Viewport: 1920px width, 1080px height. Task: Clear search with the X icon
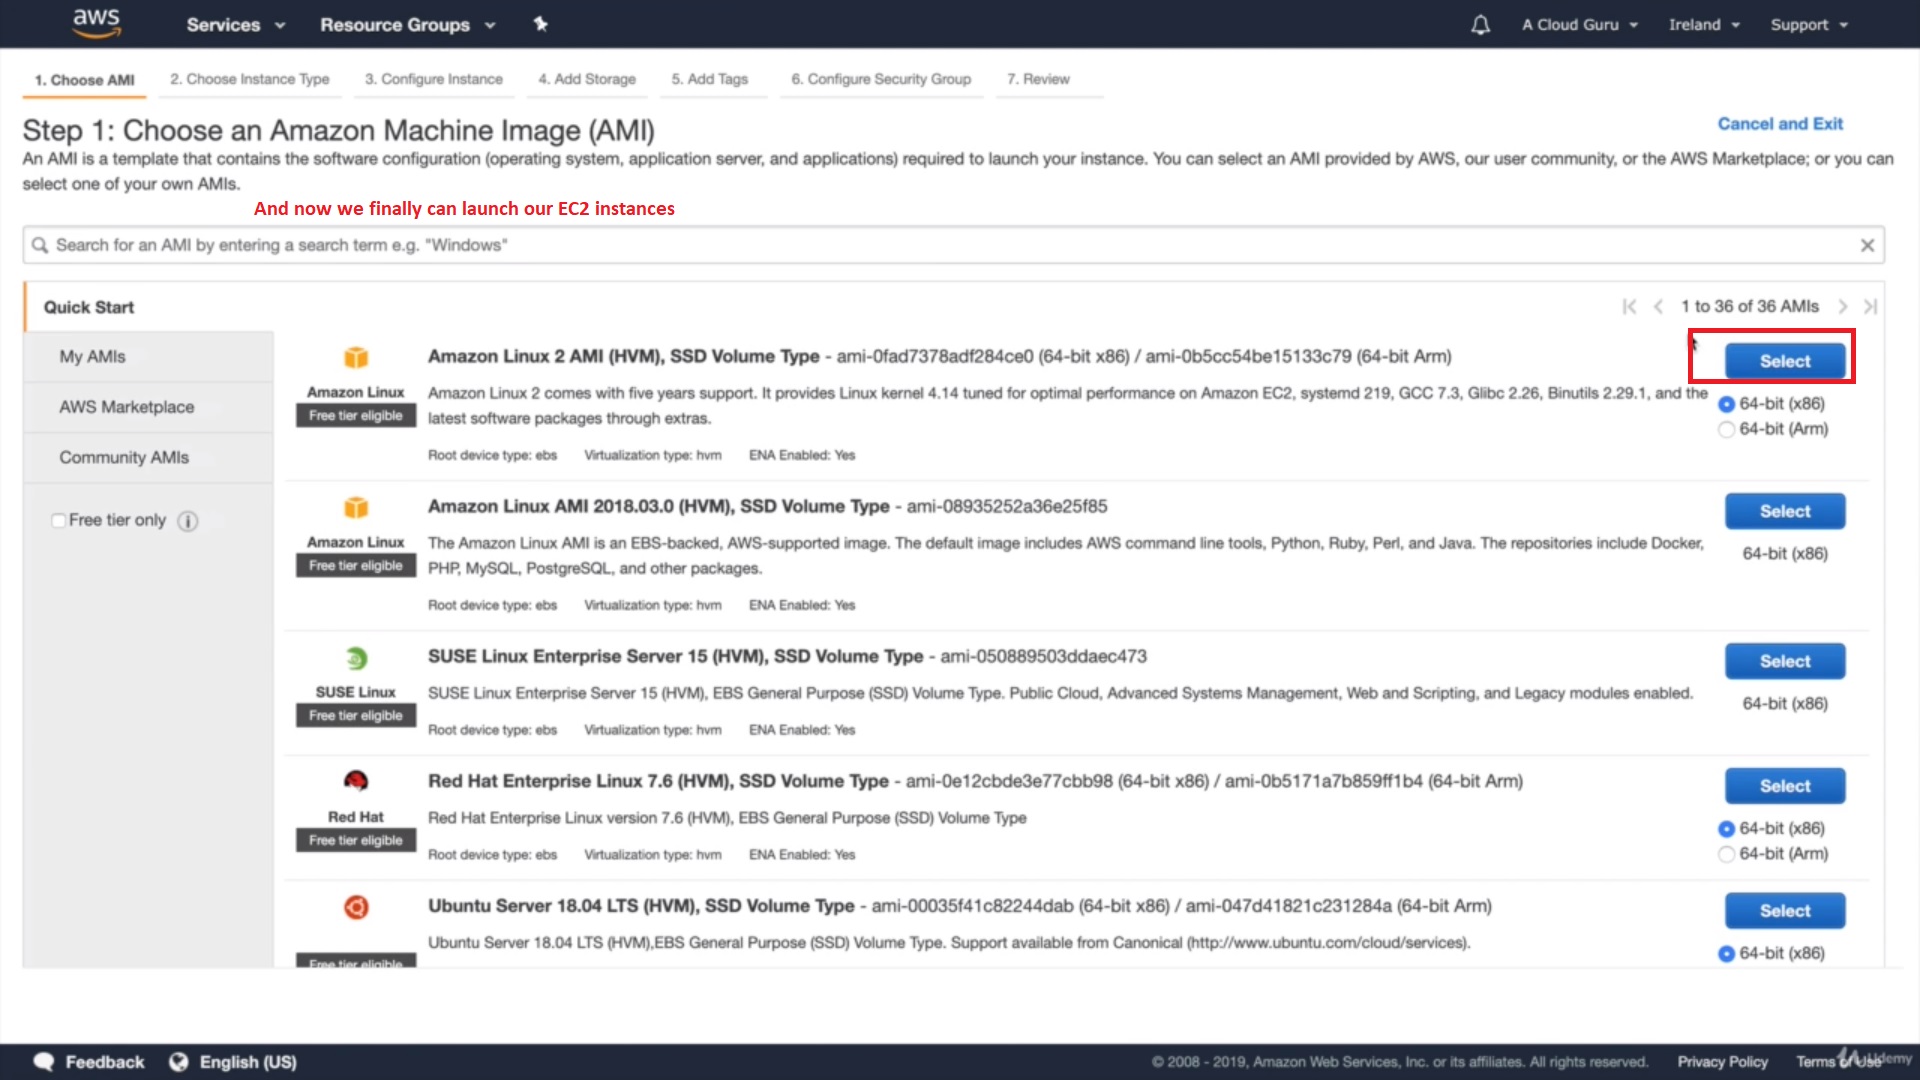(x=1866, y=245)
